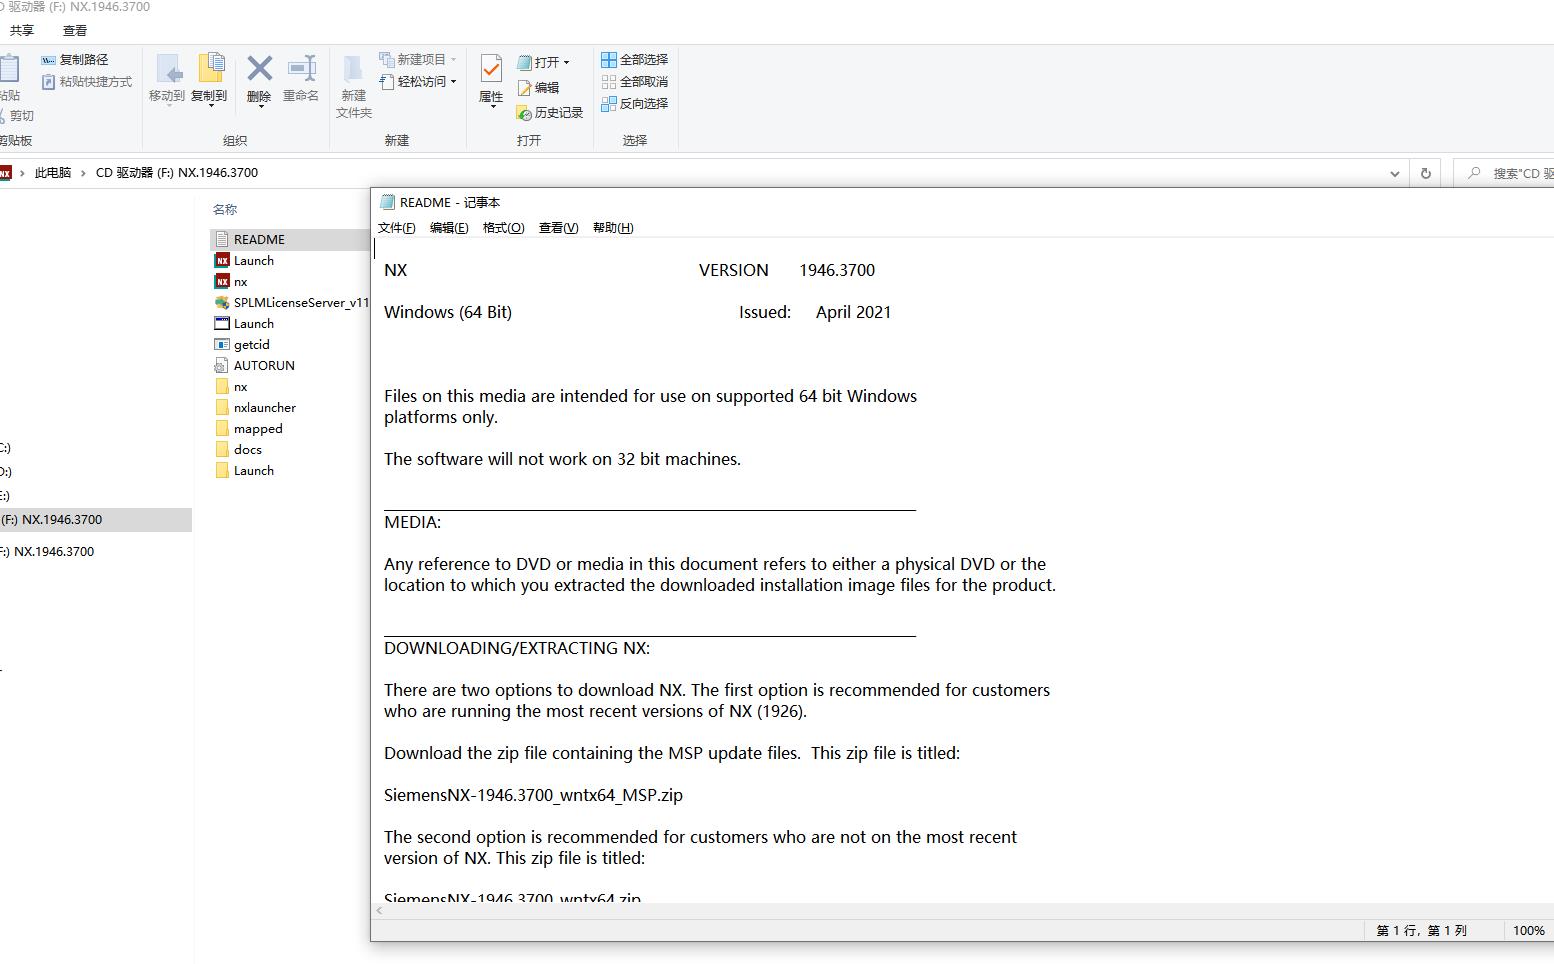Screen dimensions: 1554x964
Task: Click 此电脑 in the address bar breadcrumb
Action: (53, 173)
